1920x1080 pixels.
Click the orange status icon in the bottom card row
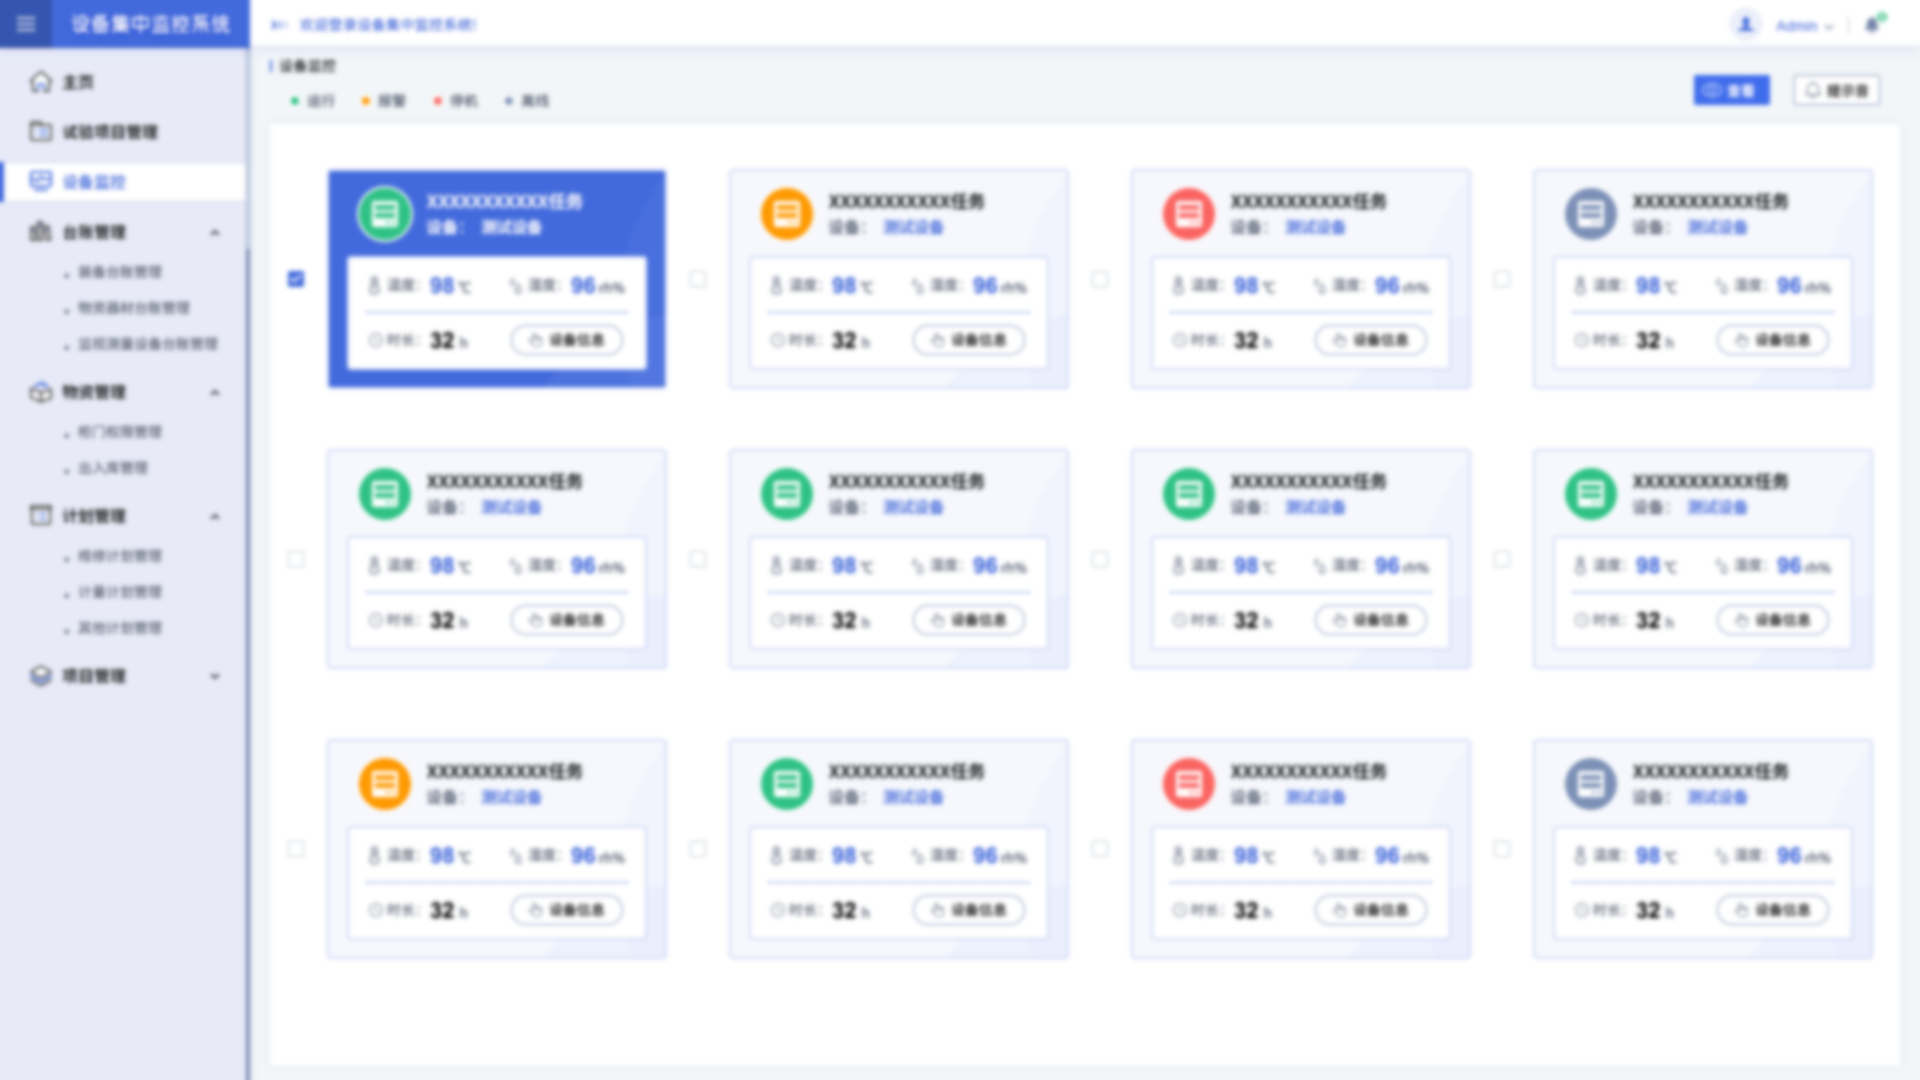(385, 783)
